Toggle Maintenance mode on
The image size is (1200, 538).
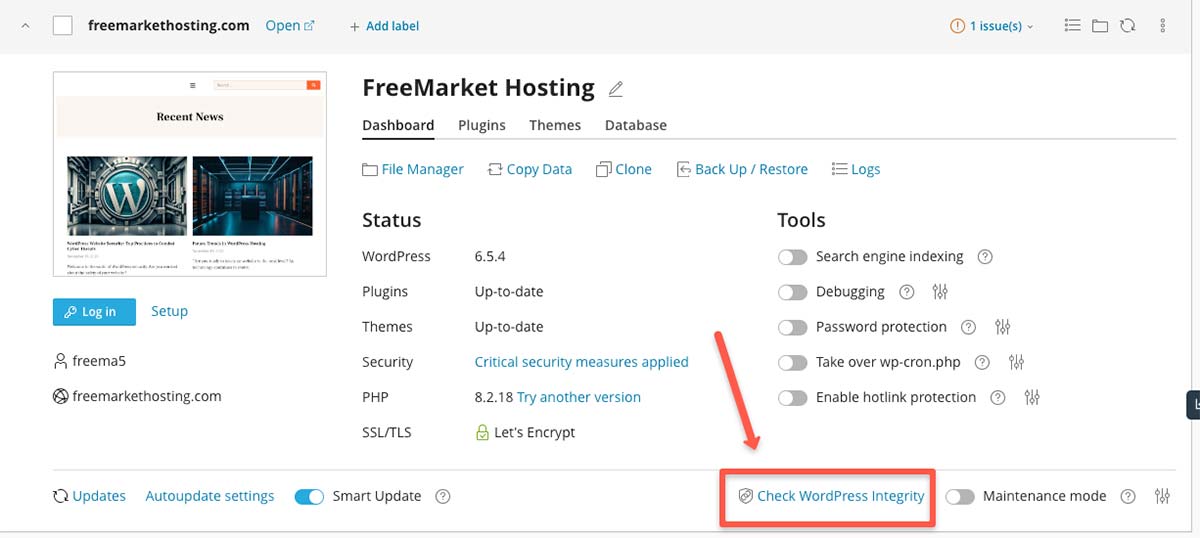click(x=960, y=497)
